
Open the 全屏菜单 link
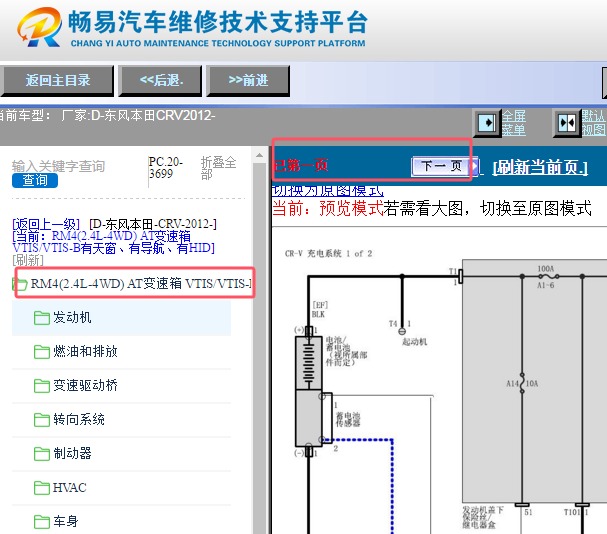pyautogui.click(x=514, y=123)
